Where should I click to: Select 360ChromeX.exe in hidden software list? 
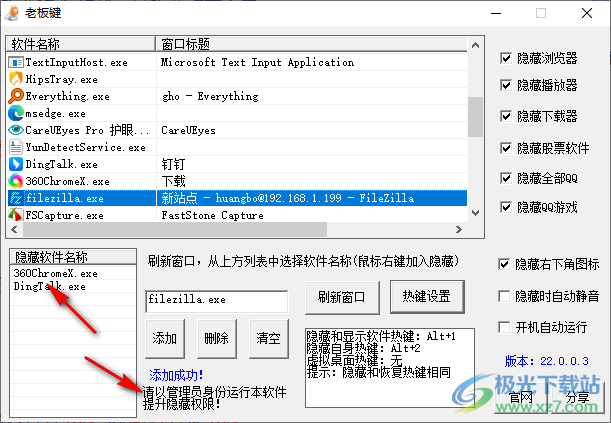[73, 273]
